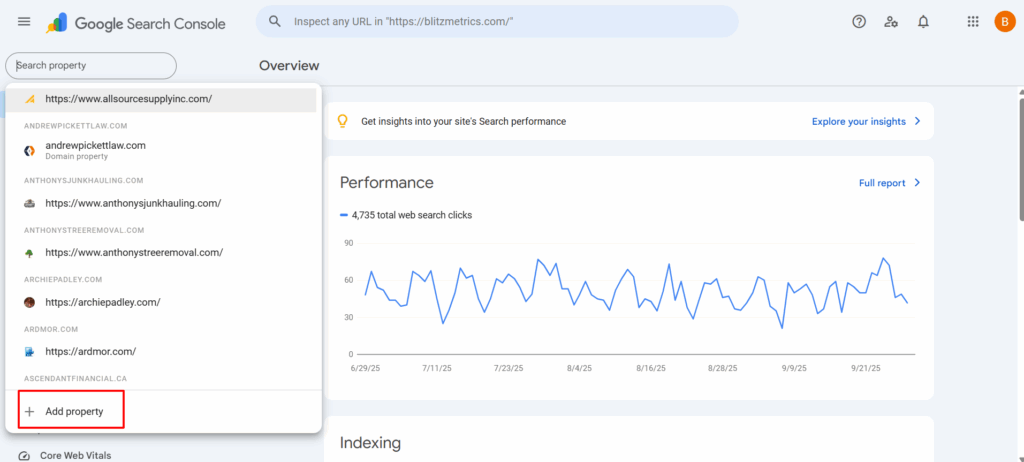The width and height of the screenshot is (1024, 462).
Task: Click the Inspect any URL search box
Action: [x=497, y=22]
